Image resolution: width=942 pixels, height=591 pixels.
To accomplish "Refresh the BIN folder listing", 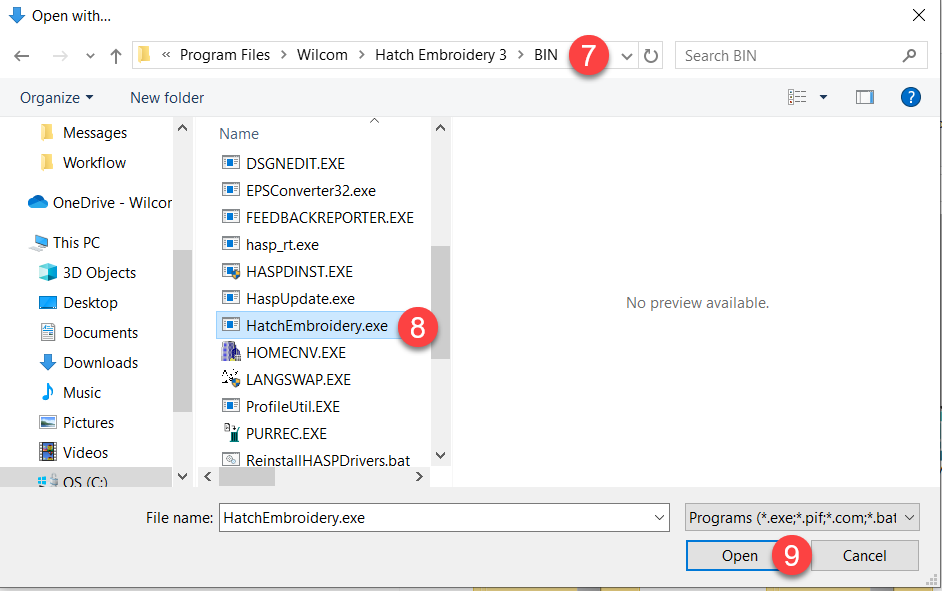I will click(x=651, y=56).
